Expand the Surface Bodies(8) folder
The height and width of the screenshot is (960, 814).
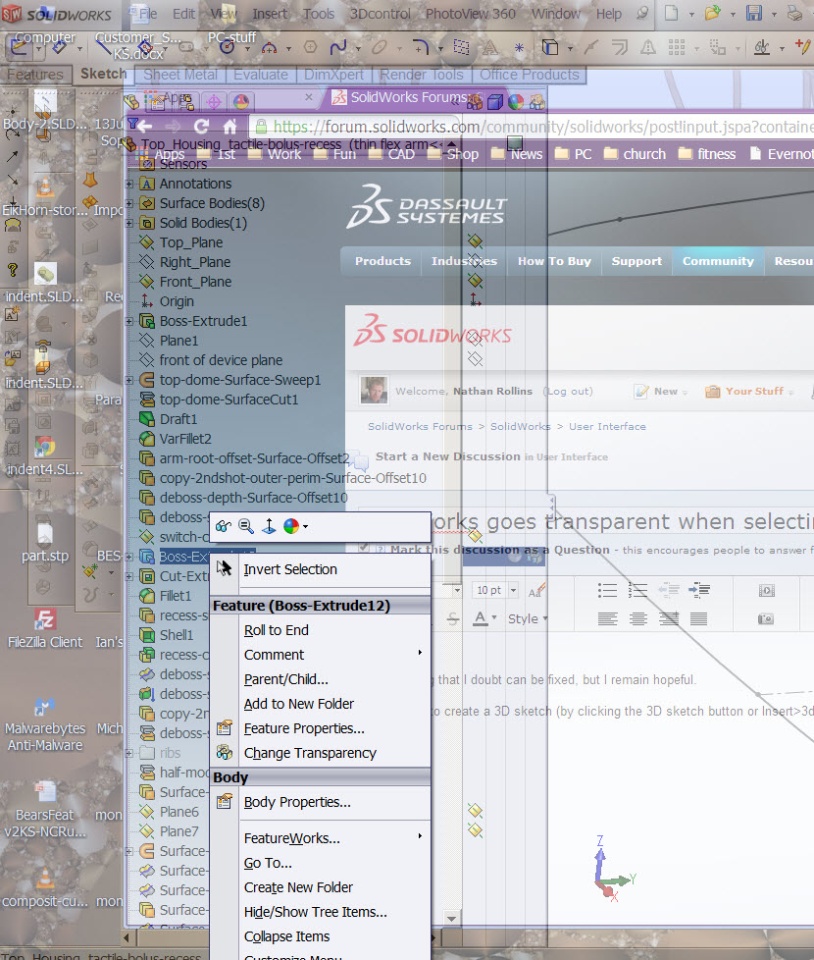129,203
